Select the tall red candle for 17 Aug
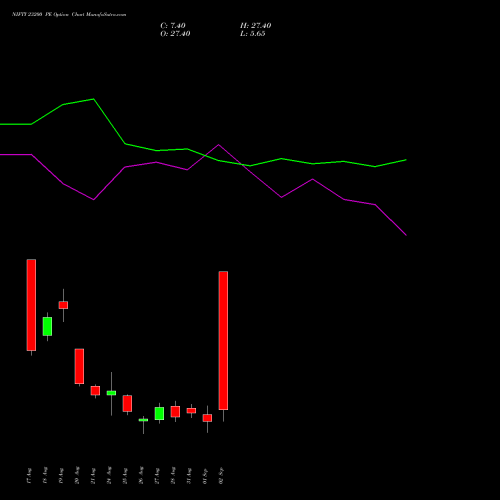Image resolution: width=500 pixels, height=500 pixels. click(x=31, y=305)
